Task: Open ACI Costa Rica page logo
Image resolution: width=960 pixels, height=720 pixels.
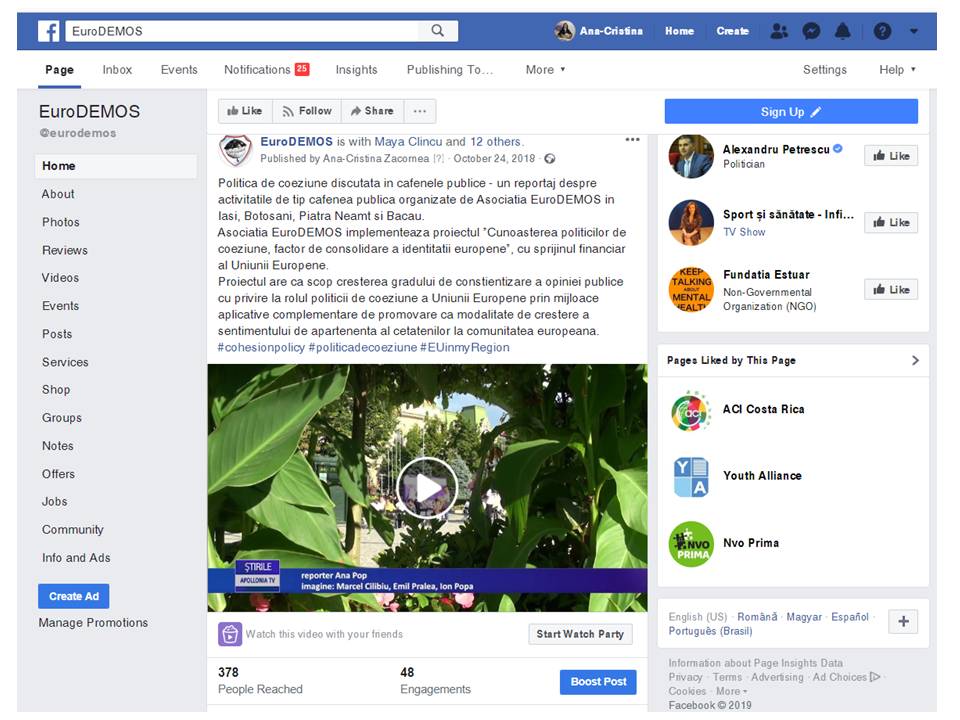Action: [x=691, y=411]
